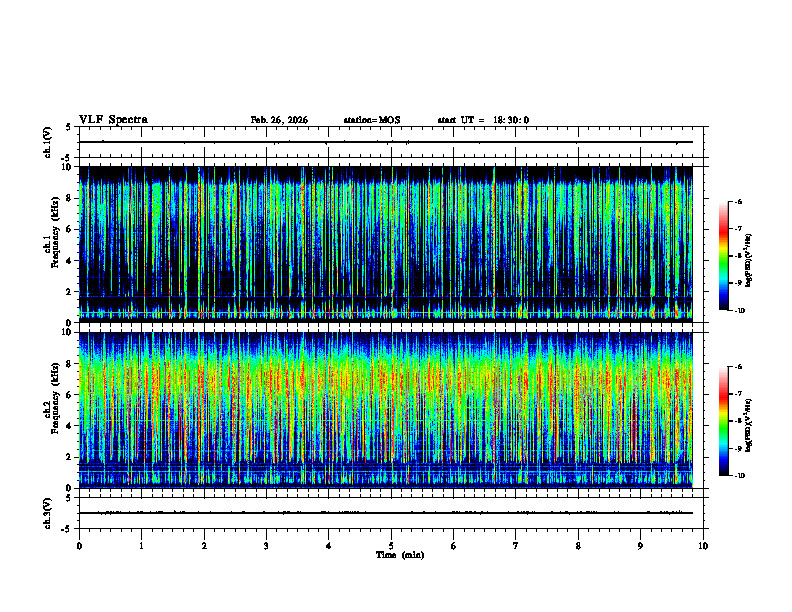
Task: Click time axis tick label "7"
Action: [x=516, y=546]
